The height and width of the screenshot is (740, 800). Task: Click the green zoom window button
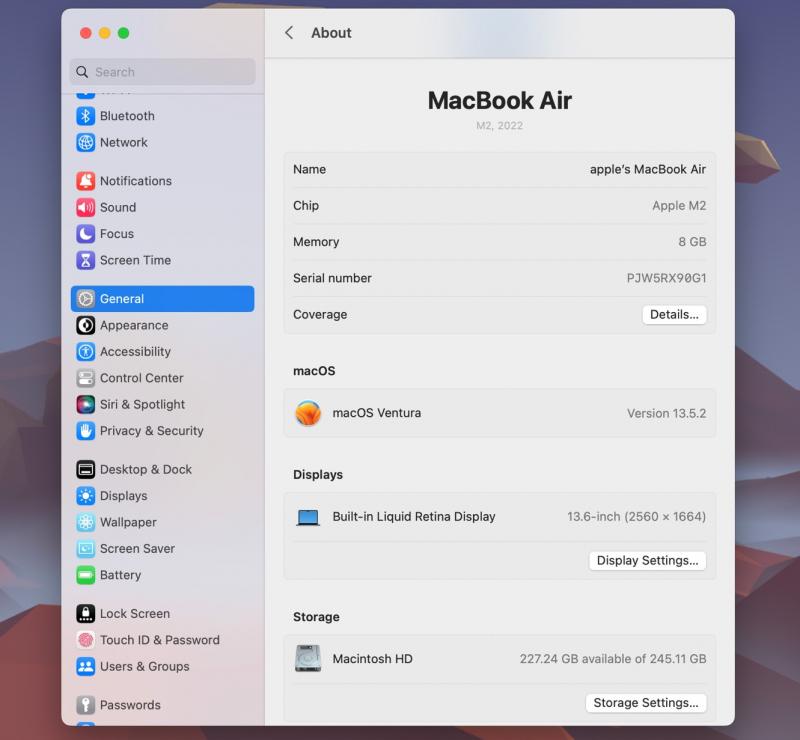point(123,33)
